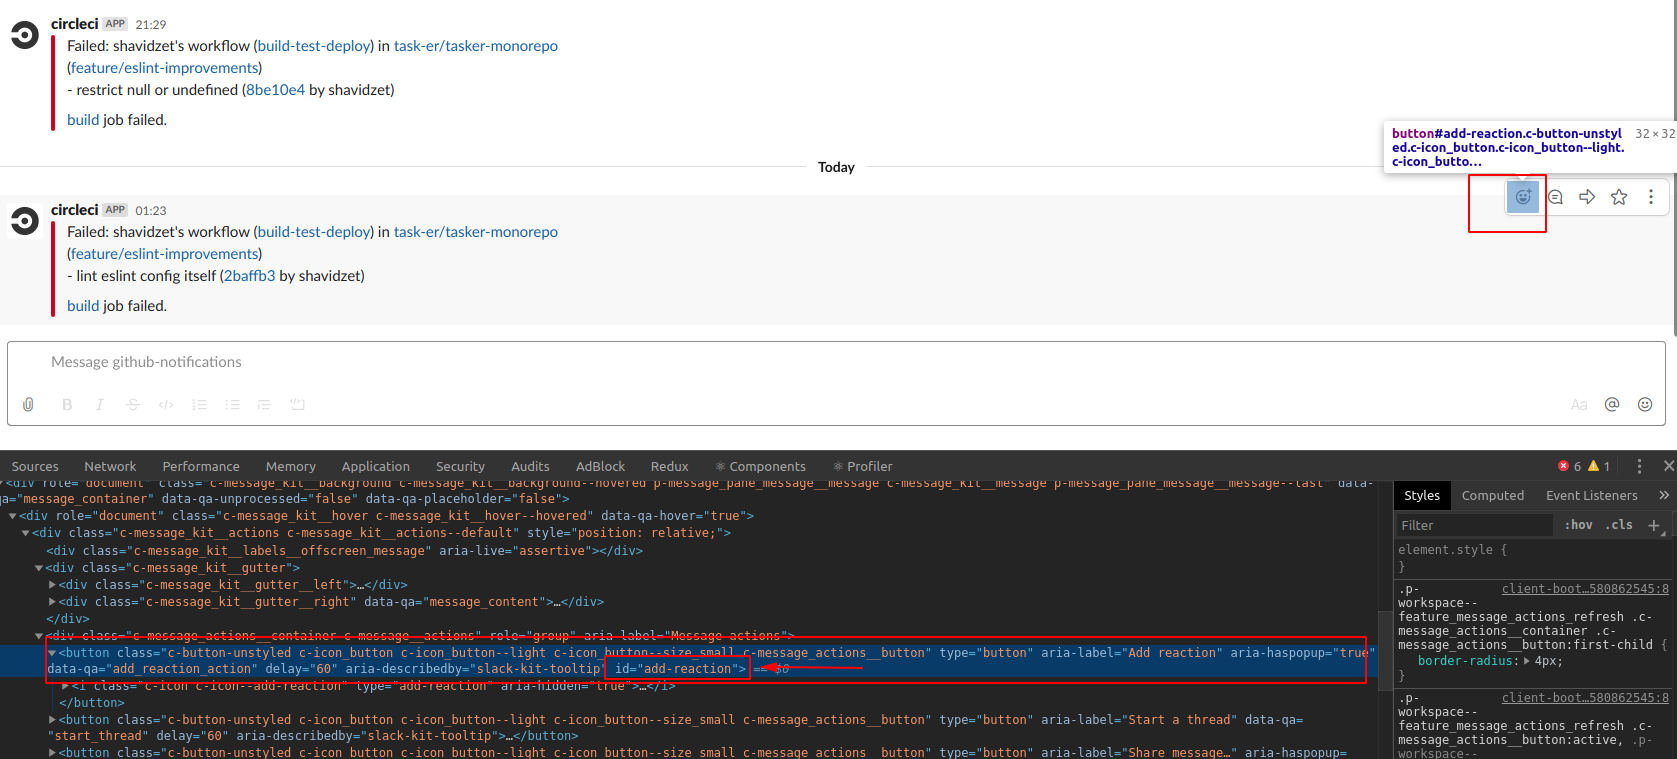Switch to the Application tab
The height and width of the screenshot is (759, 1677).
(x=376, y=466)
